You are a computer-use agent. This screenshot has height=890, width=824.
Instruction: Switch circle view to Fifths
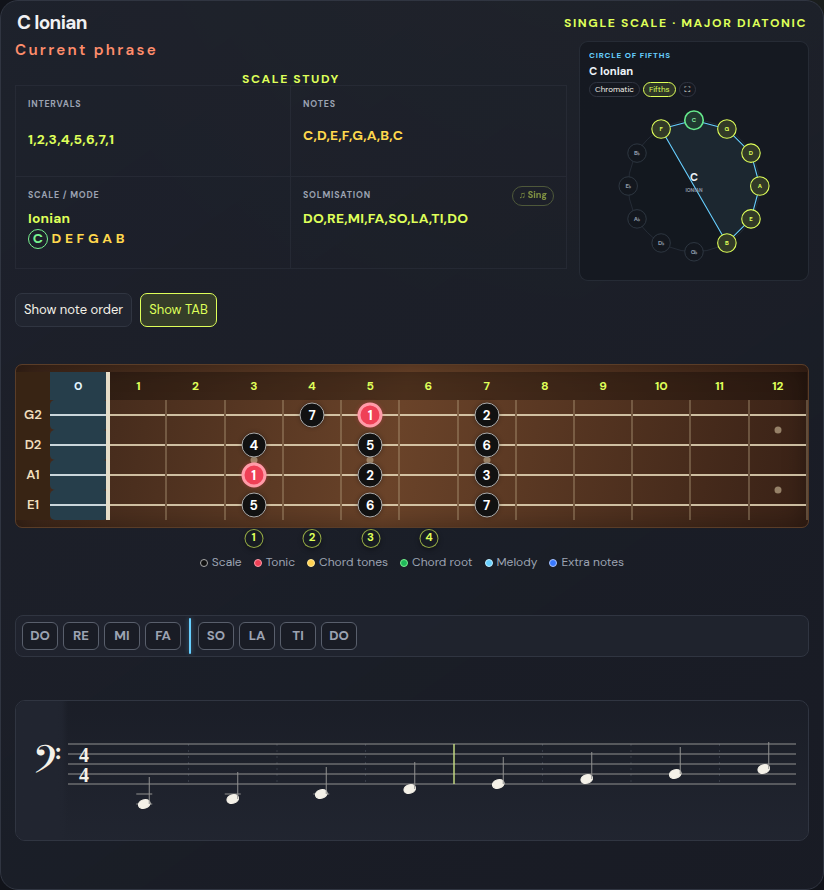pos(659,89)
